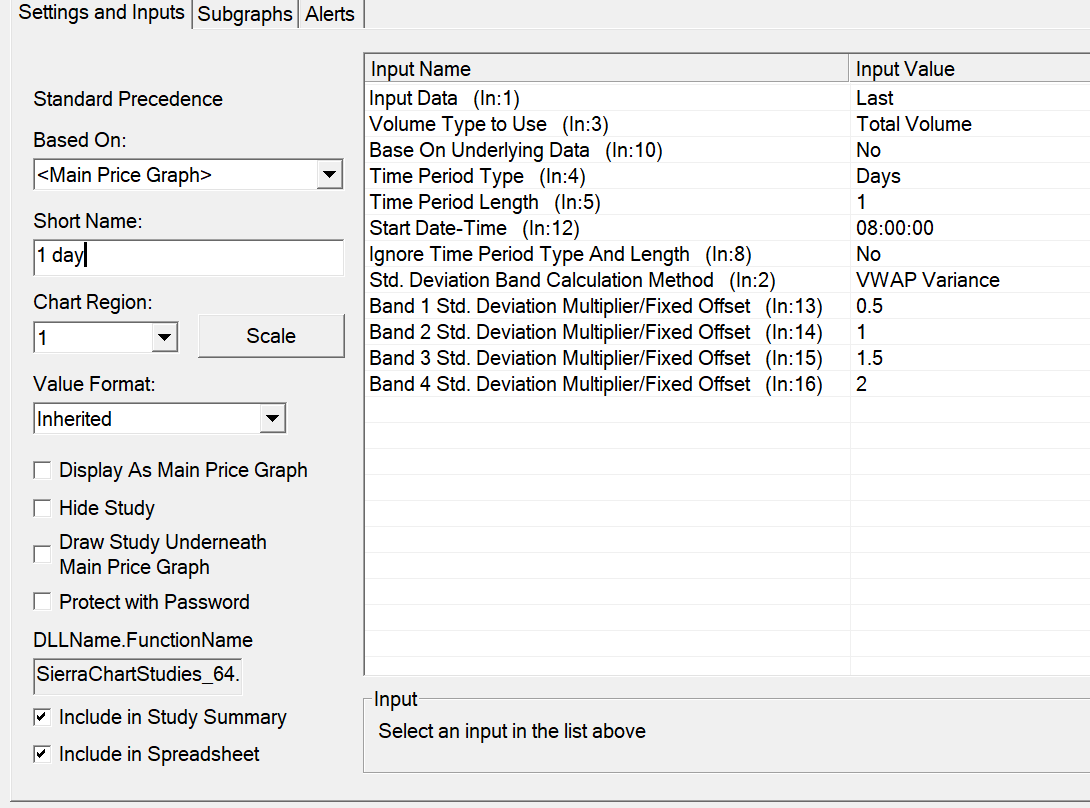Click the DLLName.FunctionName field
Viewport: 1090px width, 808px height.
coord(138,674)
